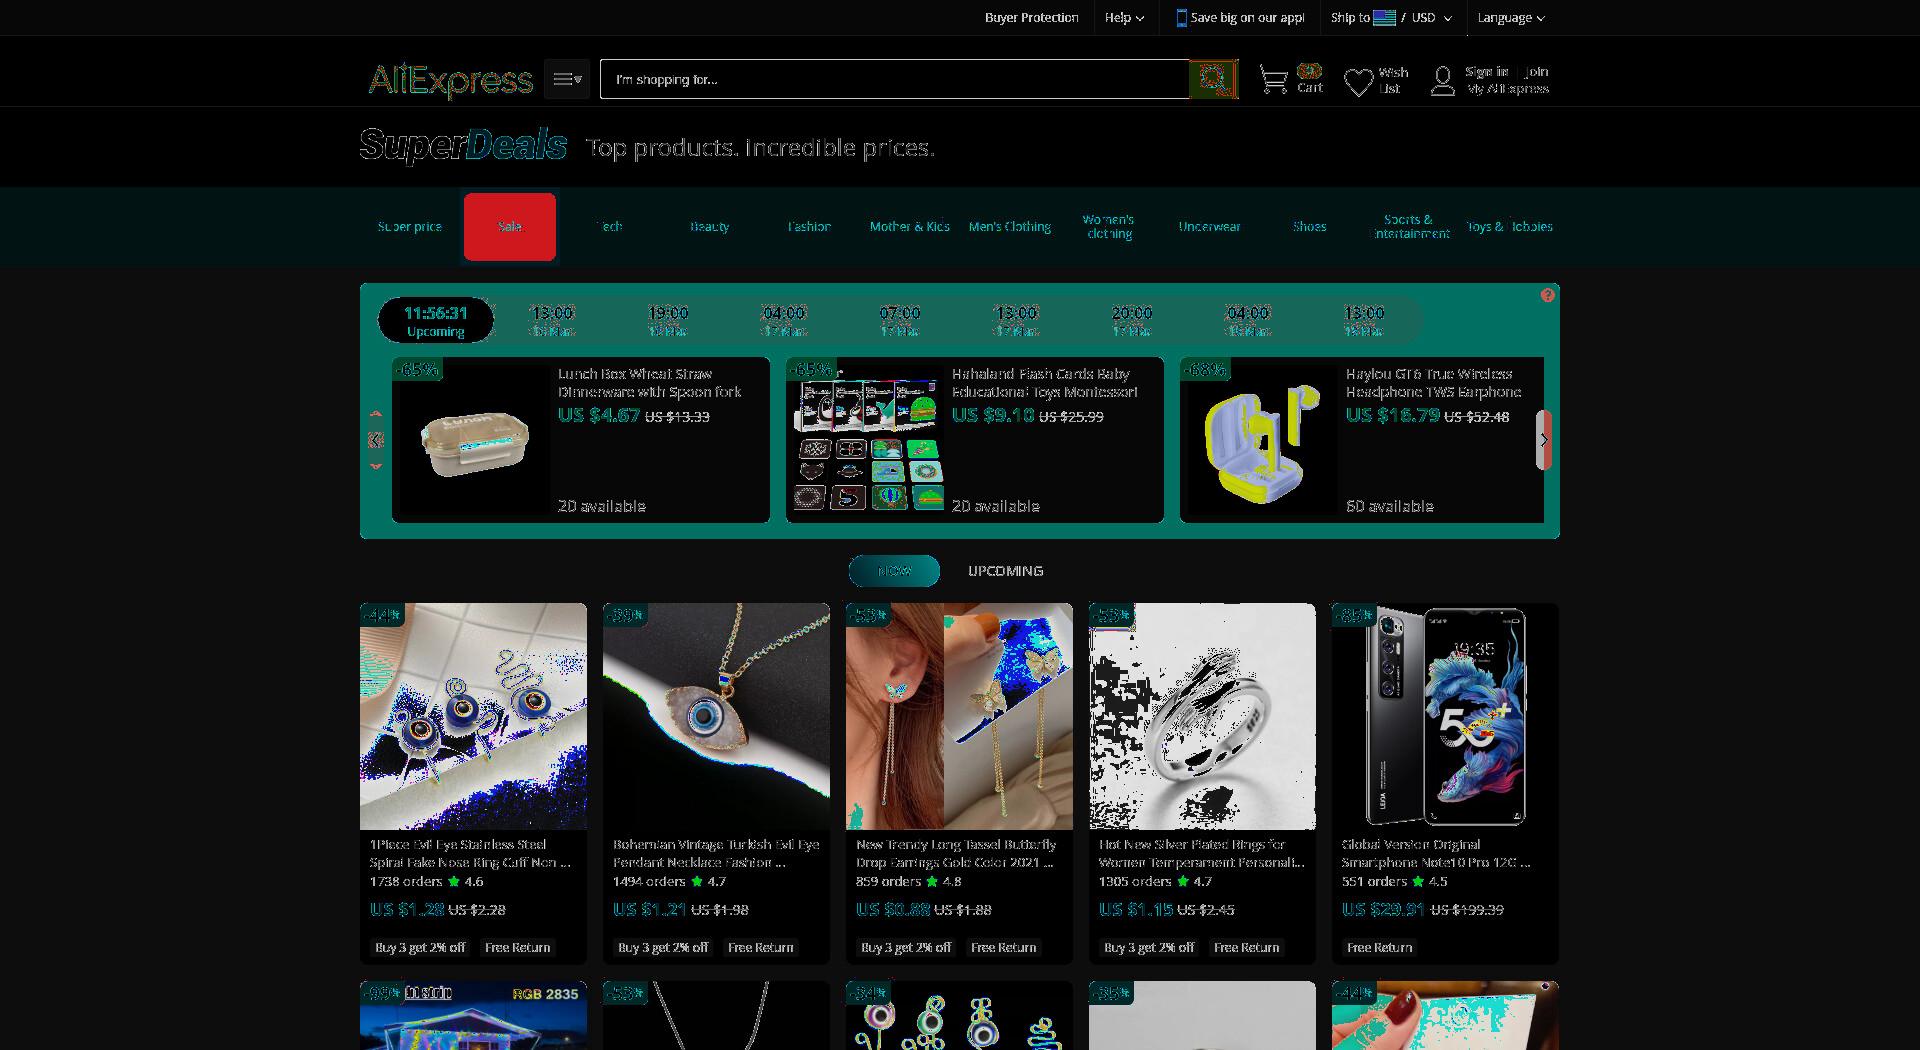Click the red question mark help icon

1548,295
